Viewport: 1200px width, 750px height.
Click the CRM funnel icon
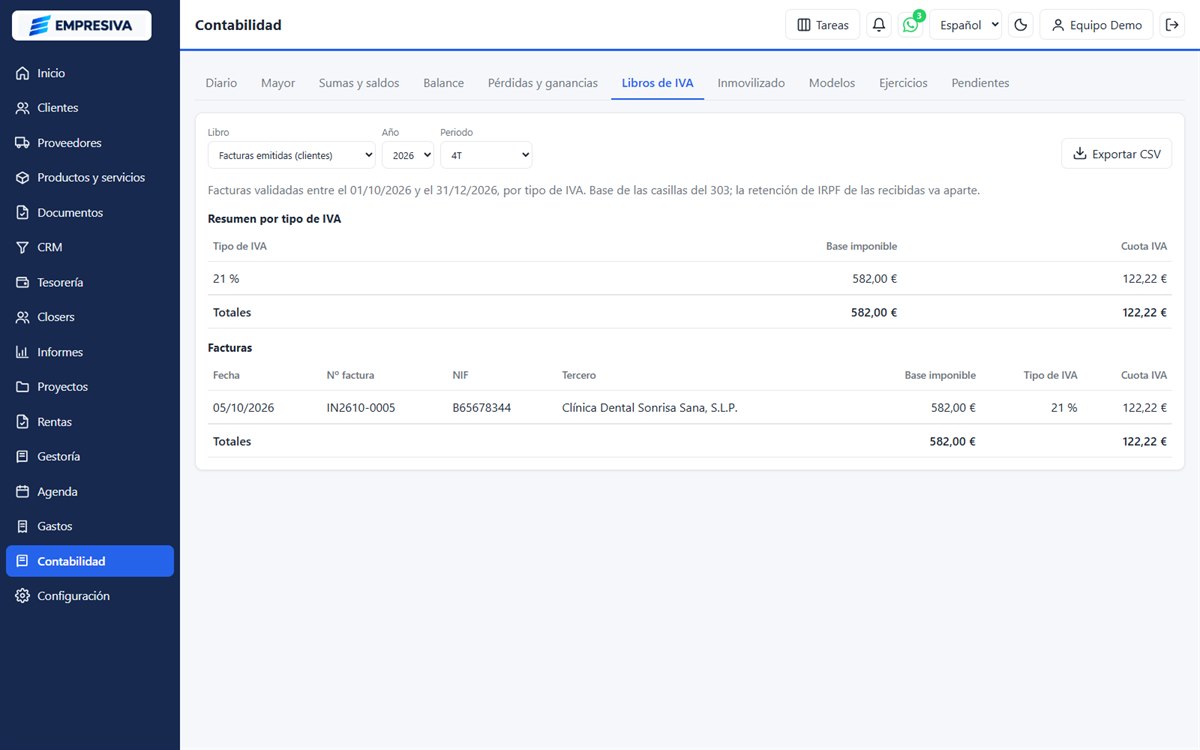click(22, 247)
